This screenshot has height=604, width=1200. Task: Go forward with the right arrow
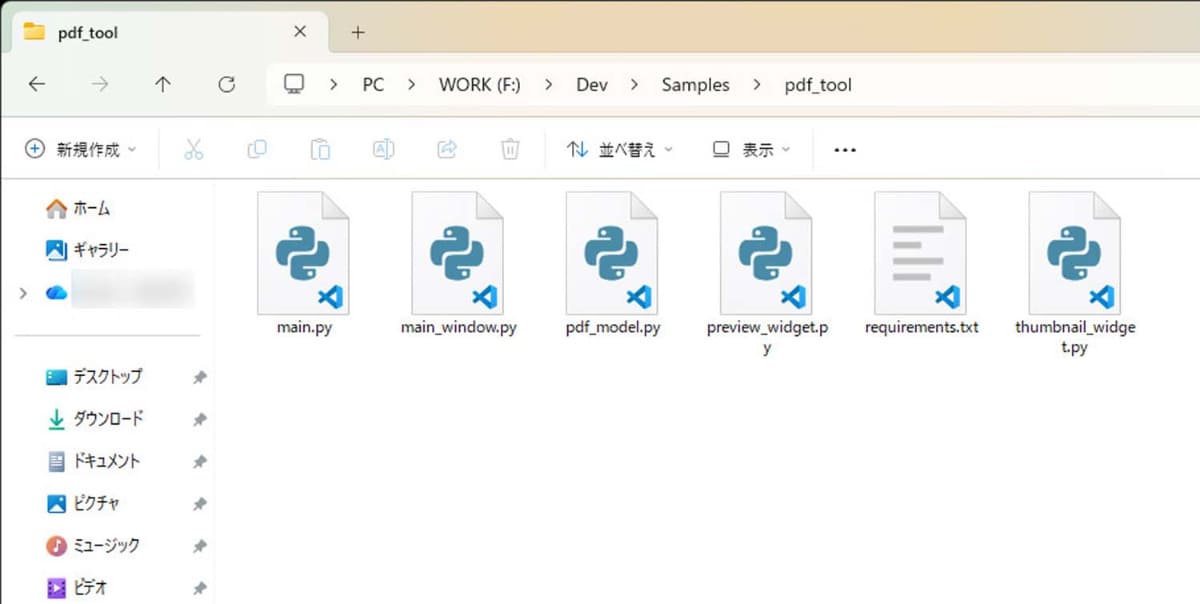[x=100, y=84]
